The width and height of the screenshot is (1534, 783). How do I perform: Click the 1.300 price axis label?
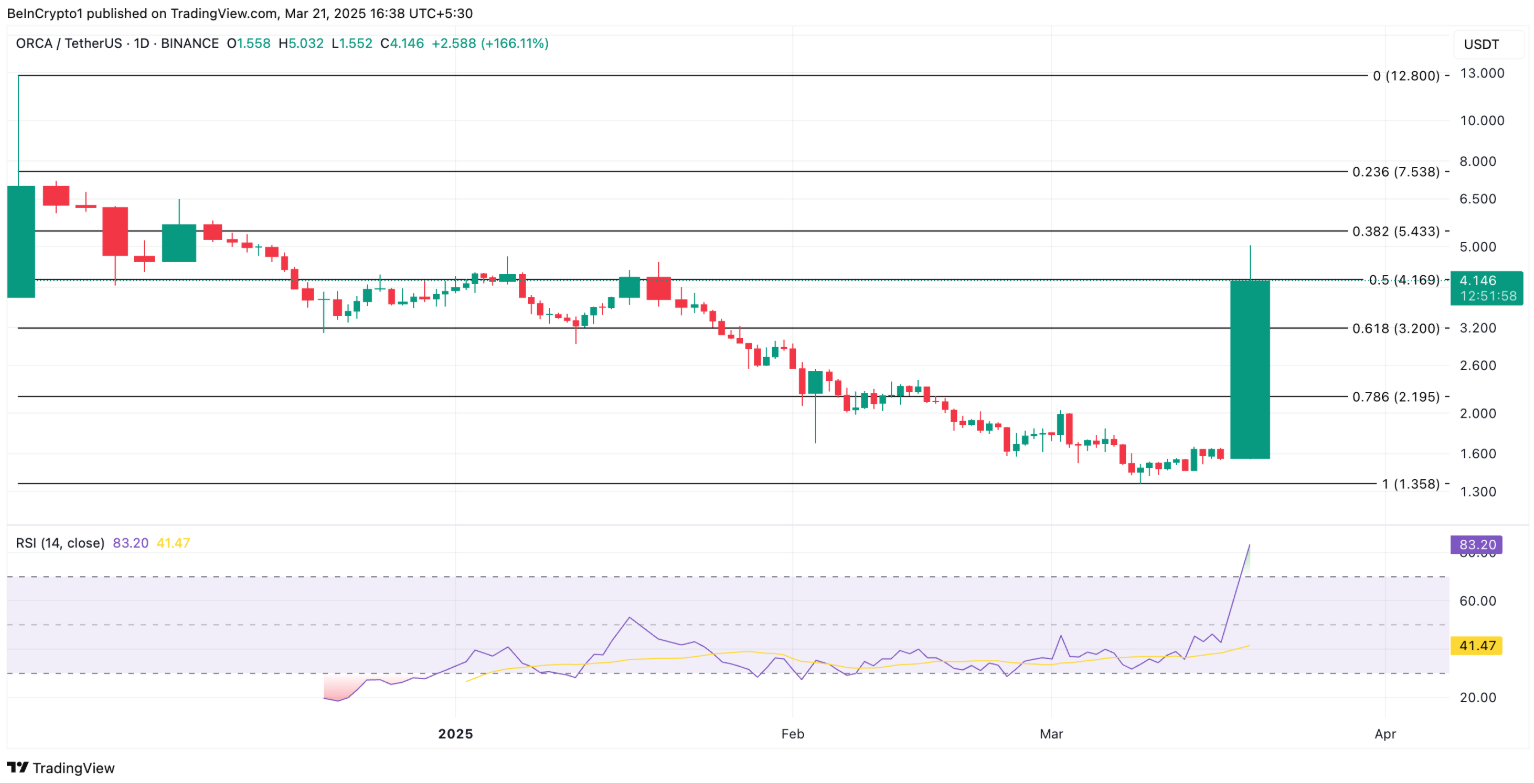click(x=1479, y=492)
